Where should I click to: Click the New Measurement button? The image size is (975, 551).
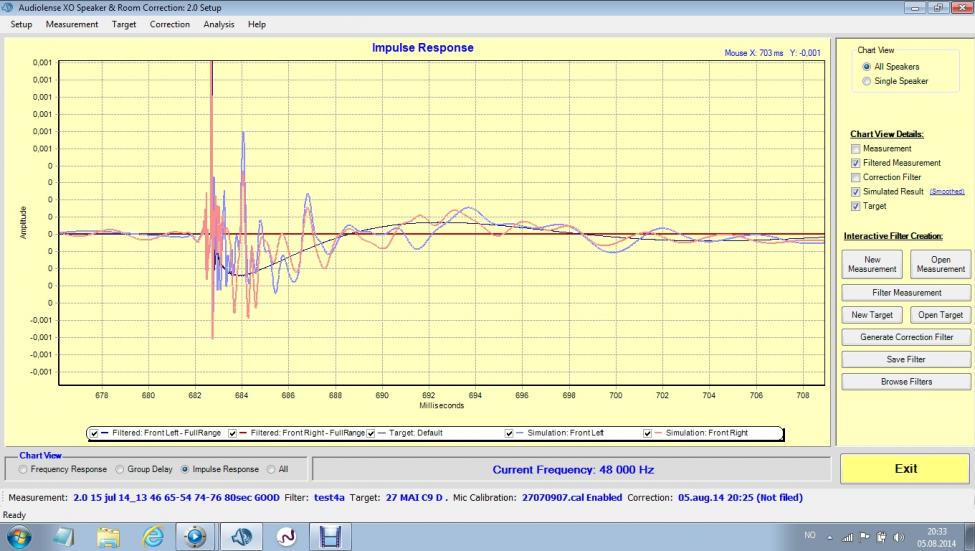point(872,264)
